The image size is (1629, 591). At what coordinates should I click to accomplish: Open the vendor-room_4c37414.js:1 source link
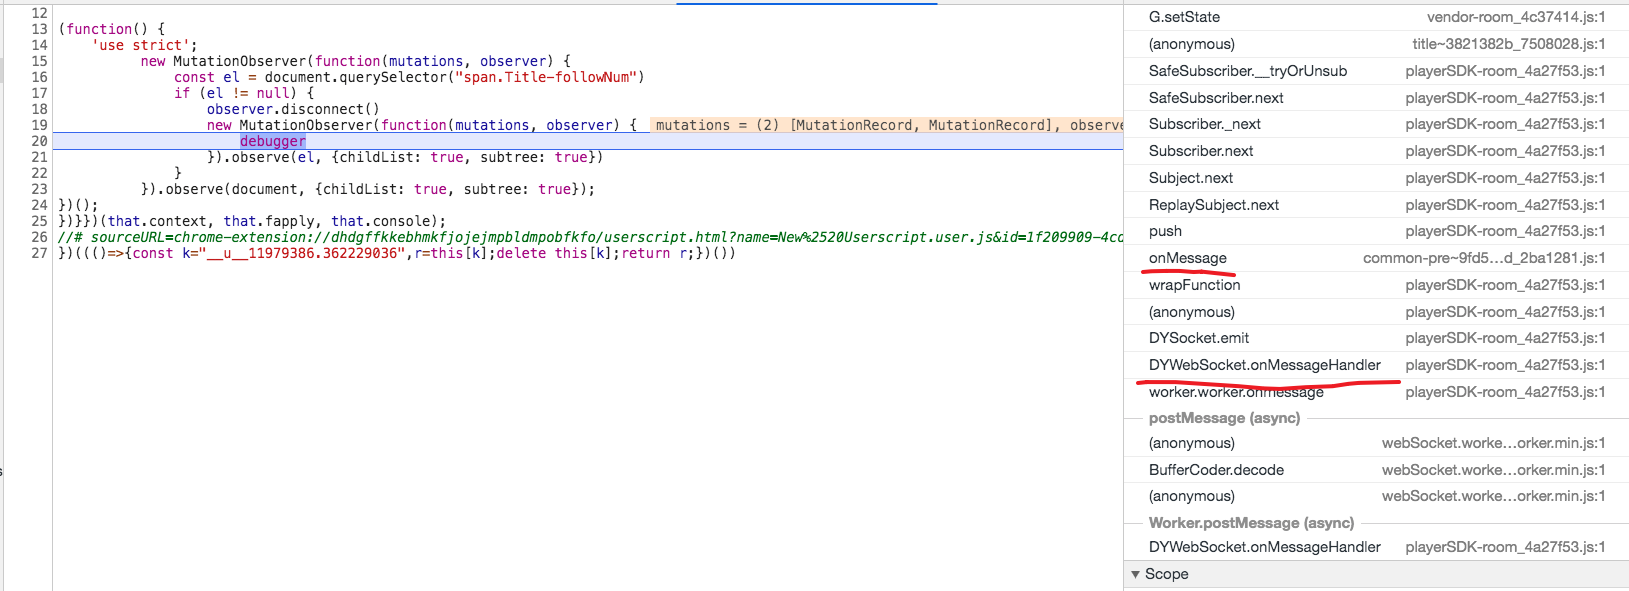click(x=1515, y=17)
